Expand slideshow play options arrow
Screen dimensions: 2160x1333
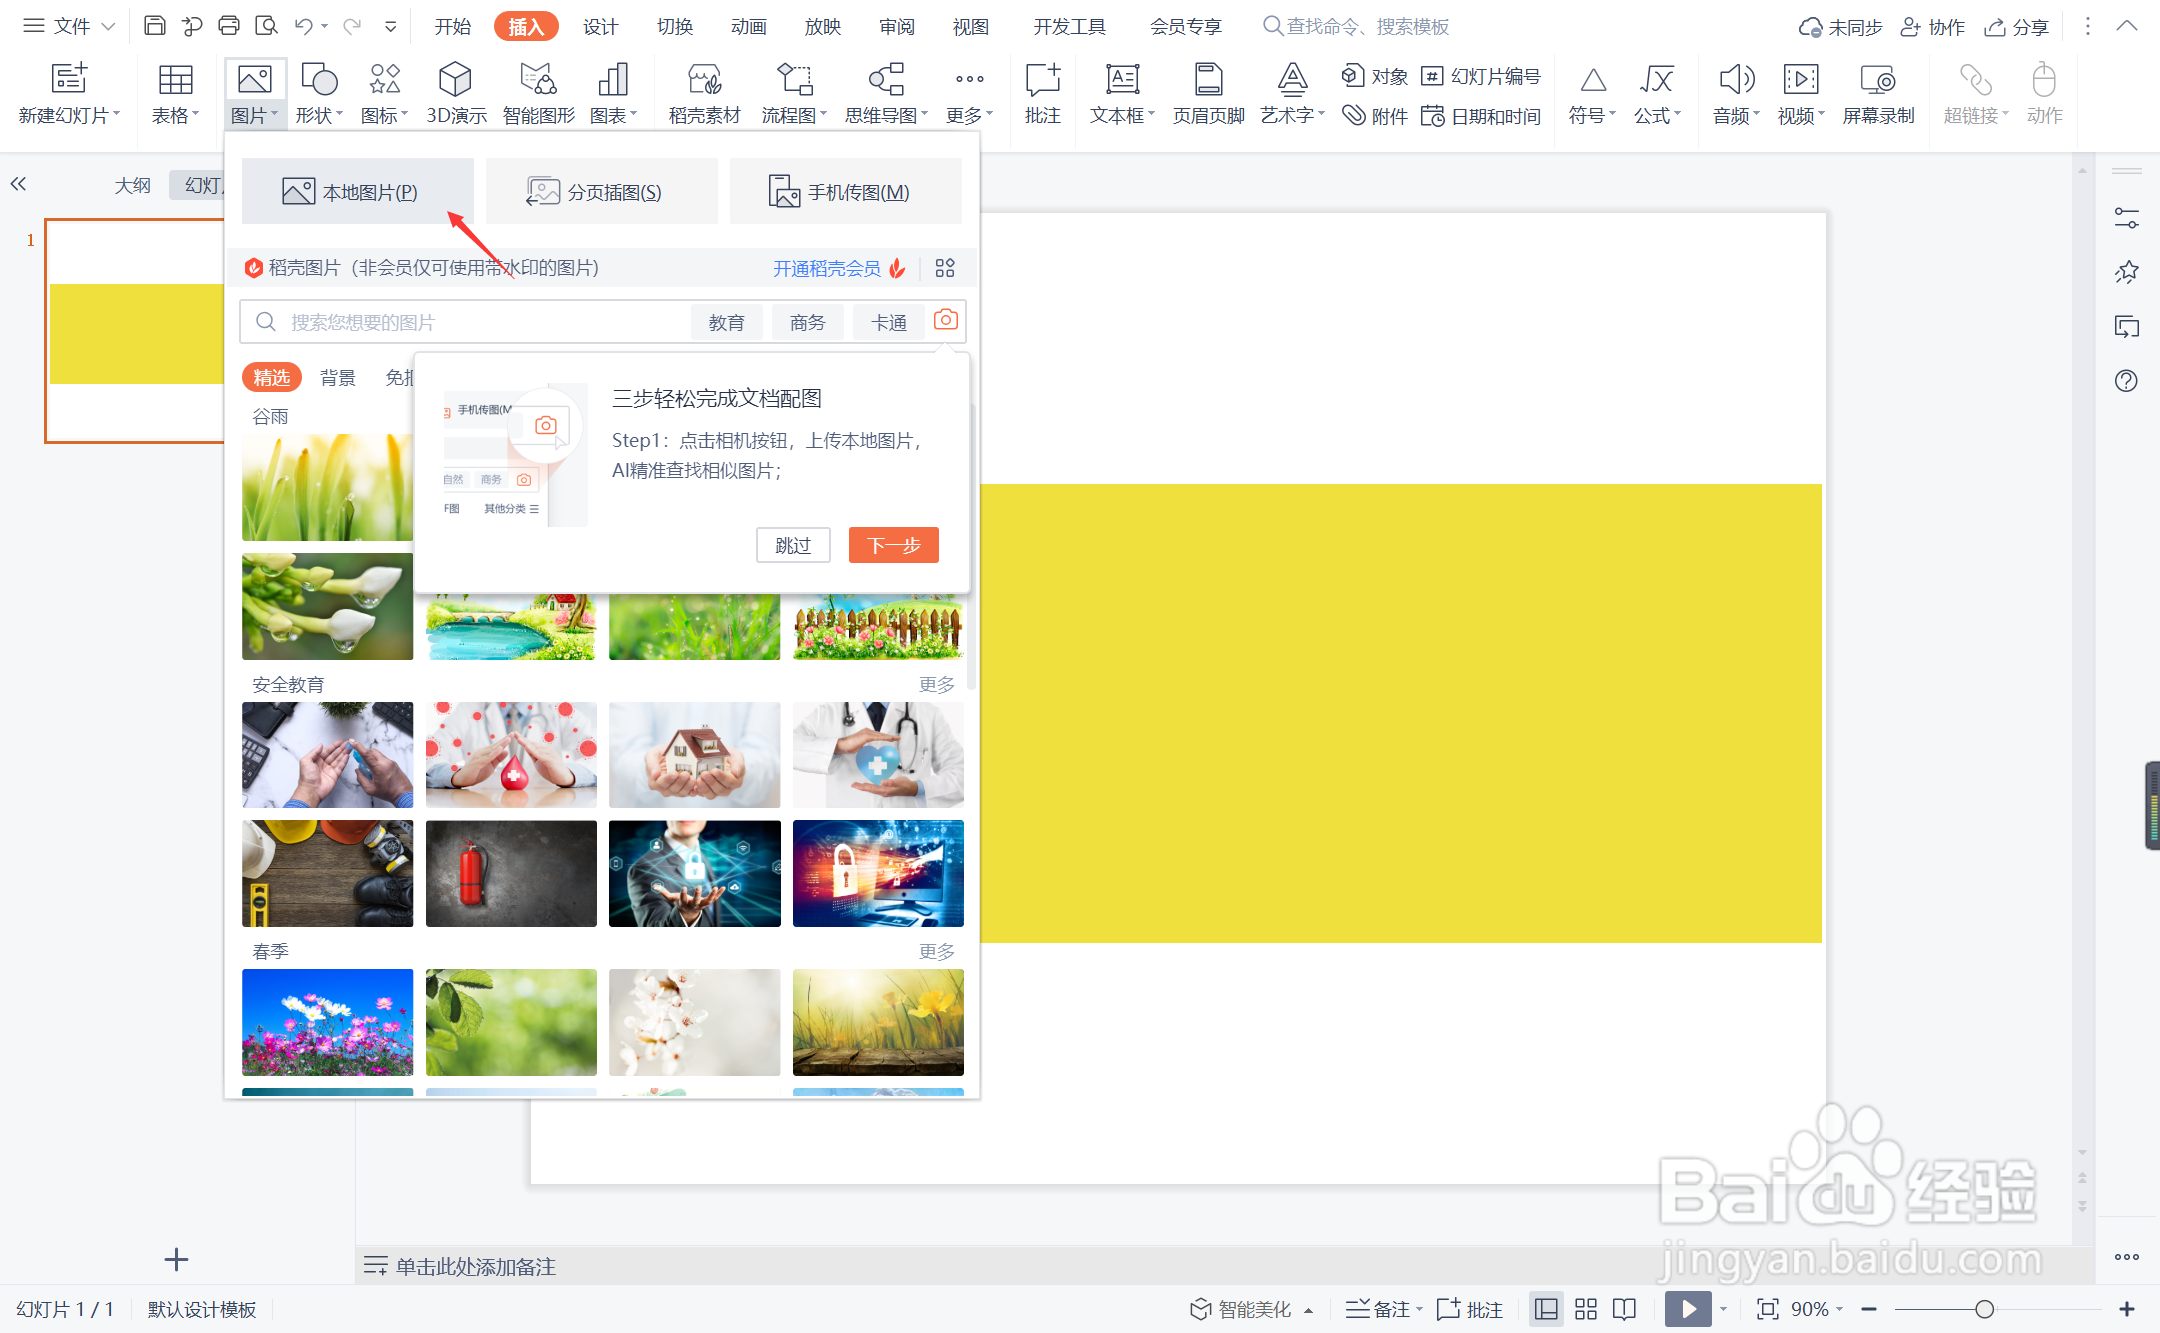click(x=1723, y=1309)
